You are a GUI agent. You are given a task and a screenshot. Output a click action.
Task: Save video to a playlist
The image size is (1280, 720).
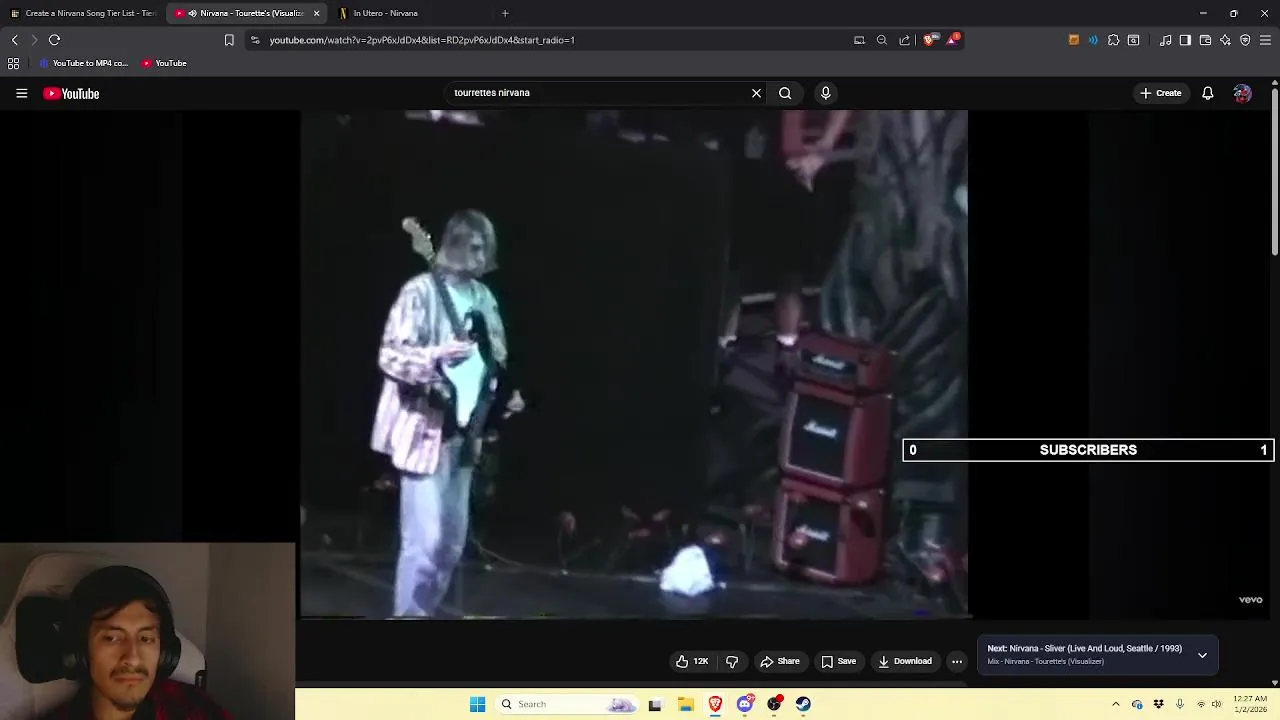click(838, 661)
